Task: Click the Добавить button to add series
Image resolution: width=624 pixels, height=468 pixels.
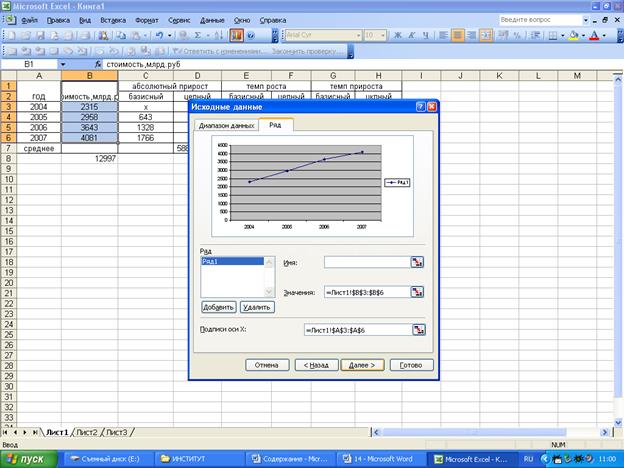Action: click(219, 307)
